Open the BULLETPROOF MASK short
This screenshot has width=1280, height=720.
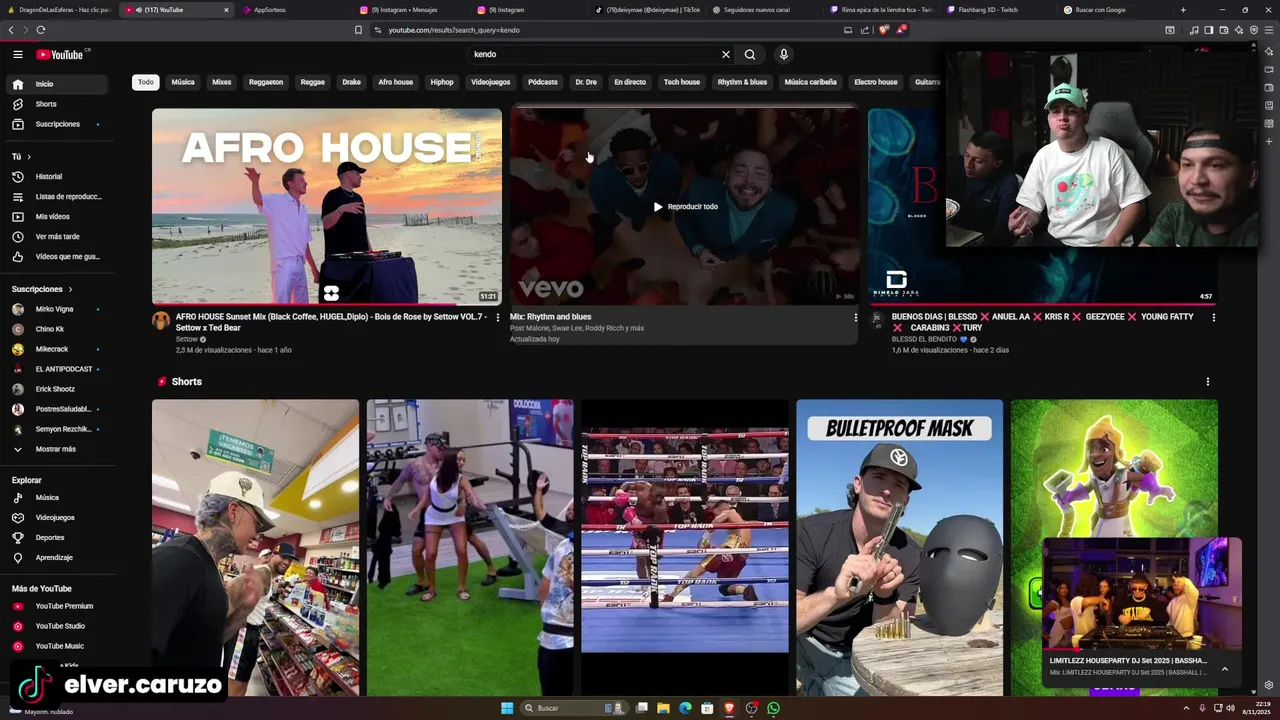(x=899, y=547)
